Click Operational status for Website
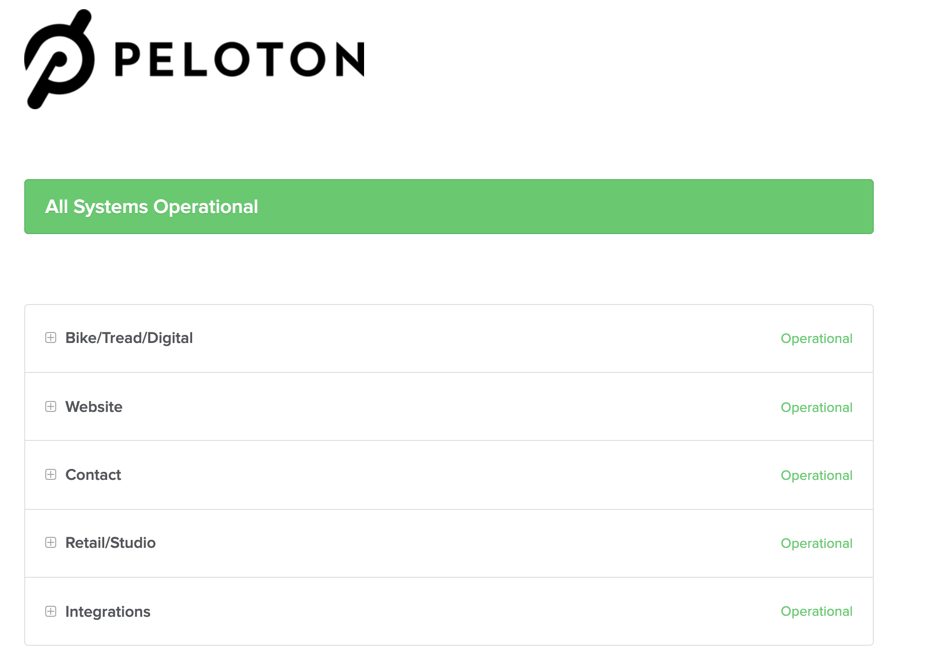This screenshot has height=659, width=929. 816,407
